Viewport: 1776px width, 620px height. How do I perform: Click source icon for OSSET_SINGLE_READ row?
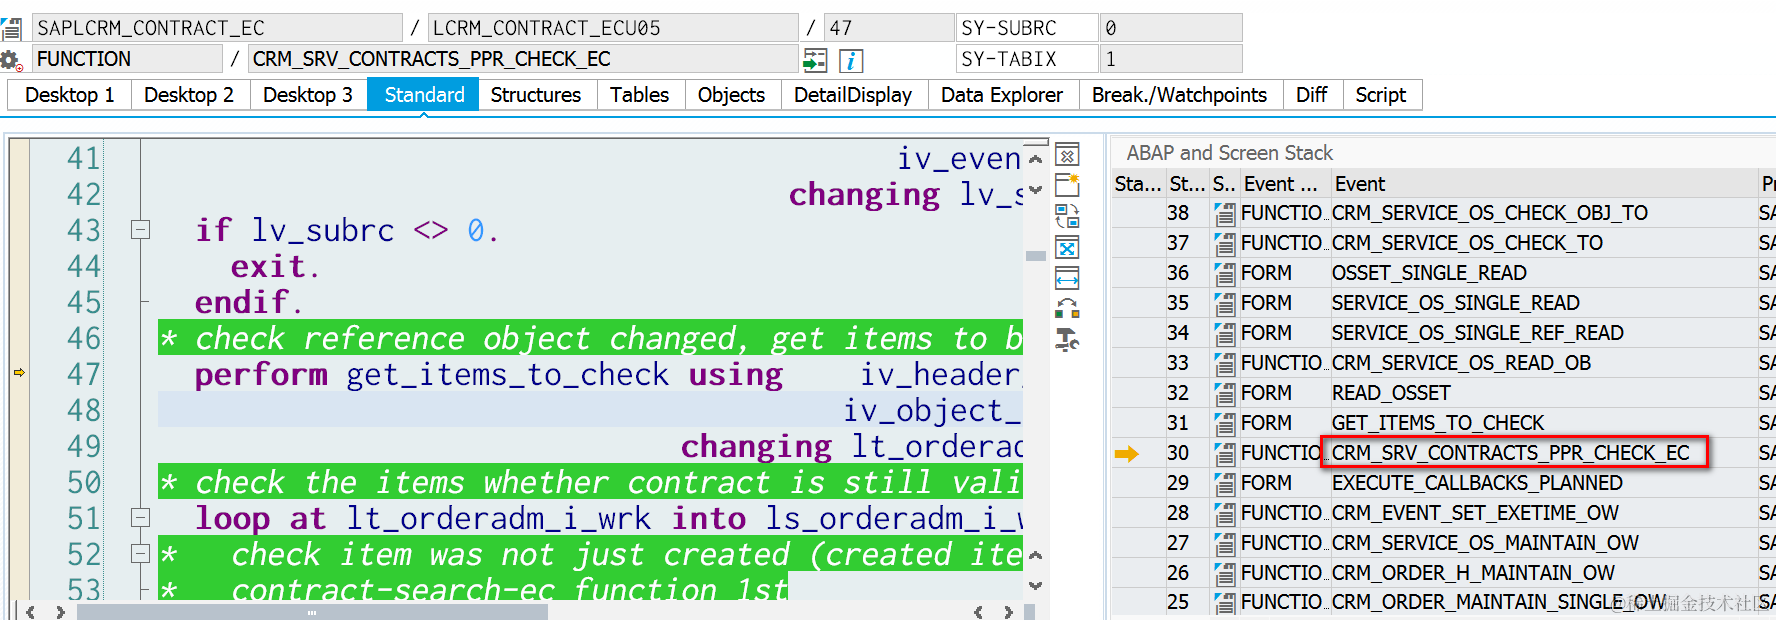tap(1223, 273)
